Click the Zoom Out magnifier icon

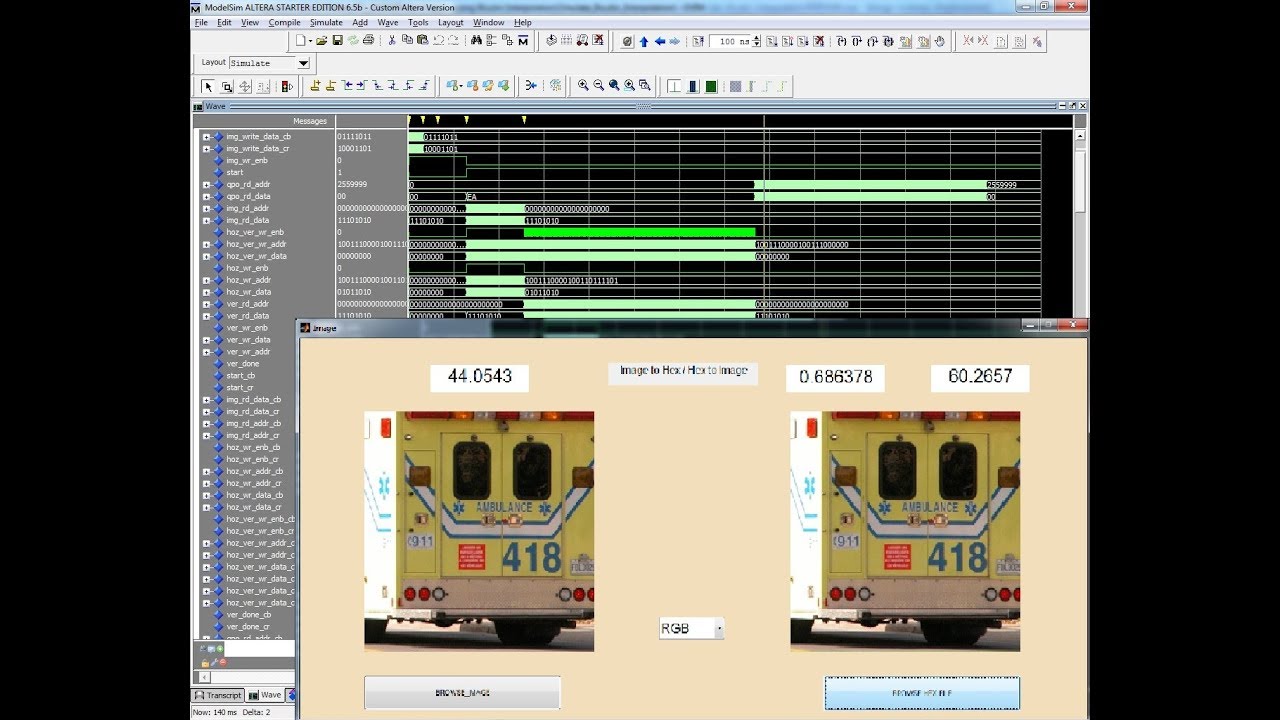(598, 86)
